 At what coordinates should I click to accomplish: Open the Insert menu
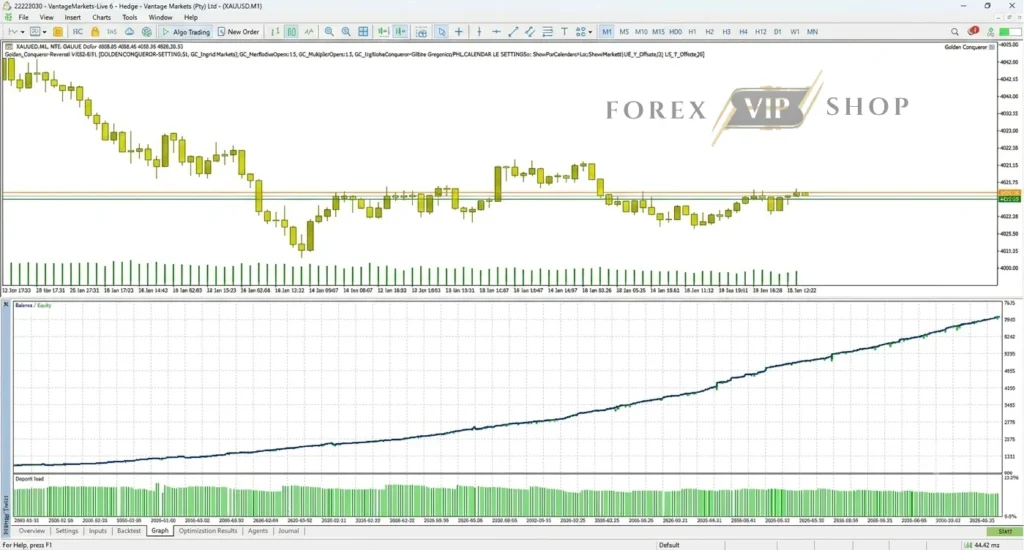tap(72, 18)
